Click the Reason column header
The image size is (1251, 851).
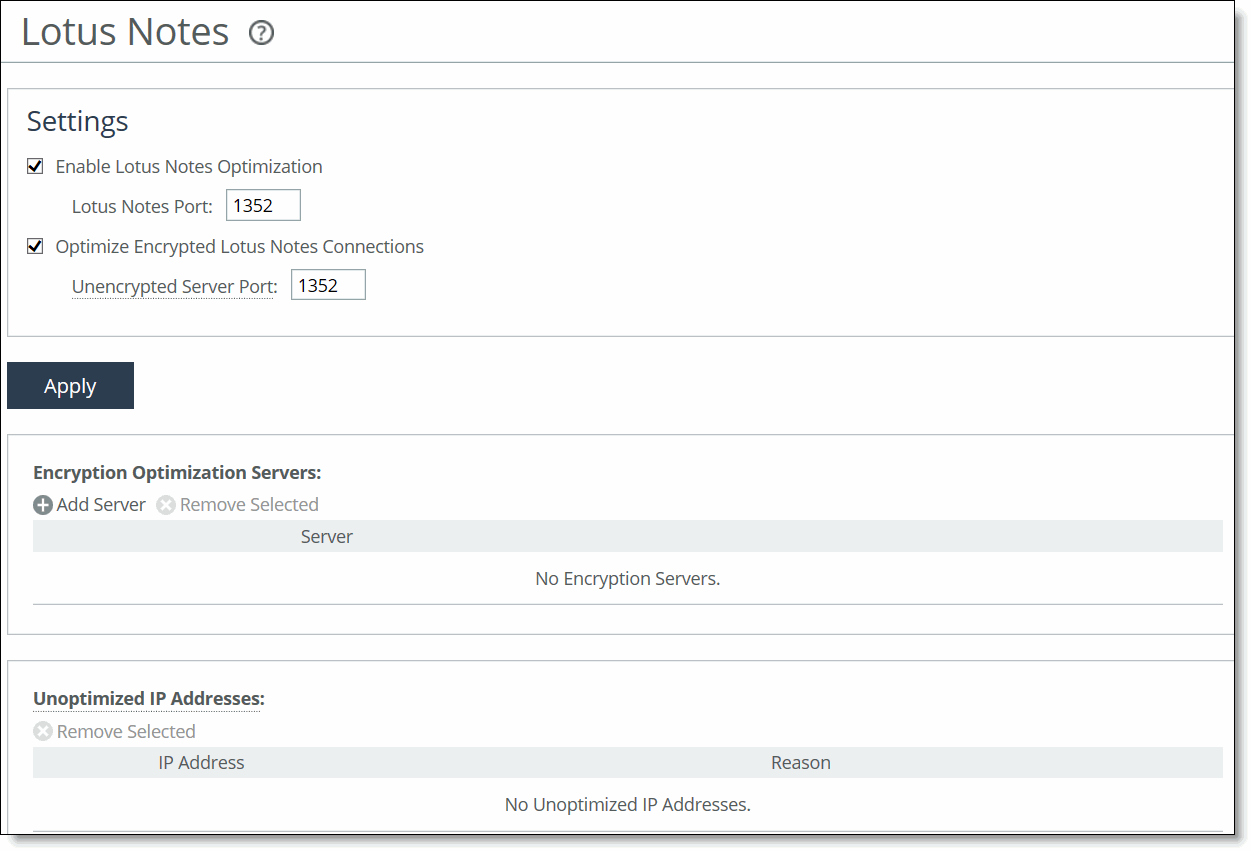click(800, 762)
